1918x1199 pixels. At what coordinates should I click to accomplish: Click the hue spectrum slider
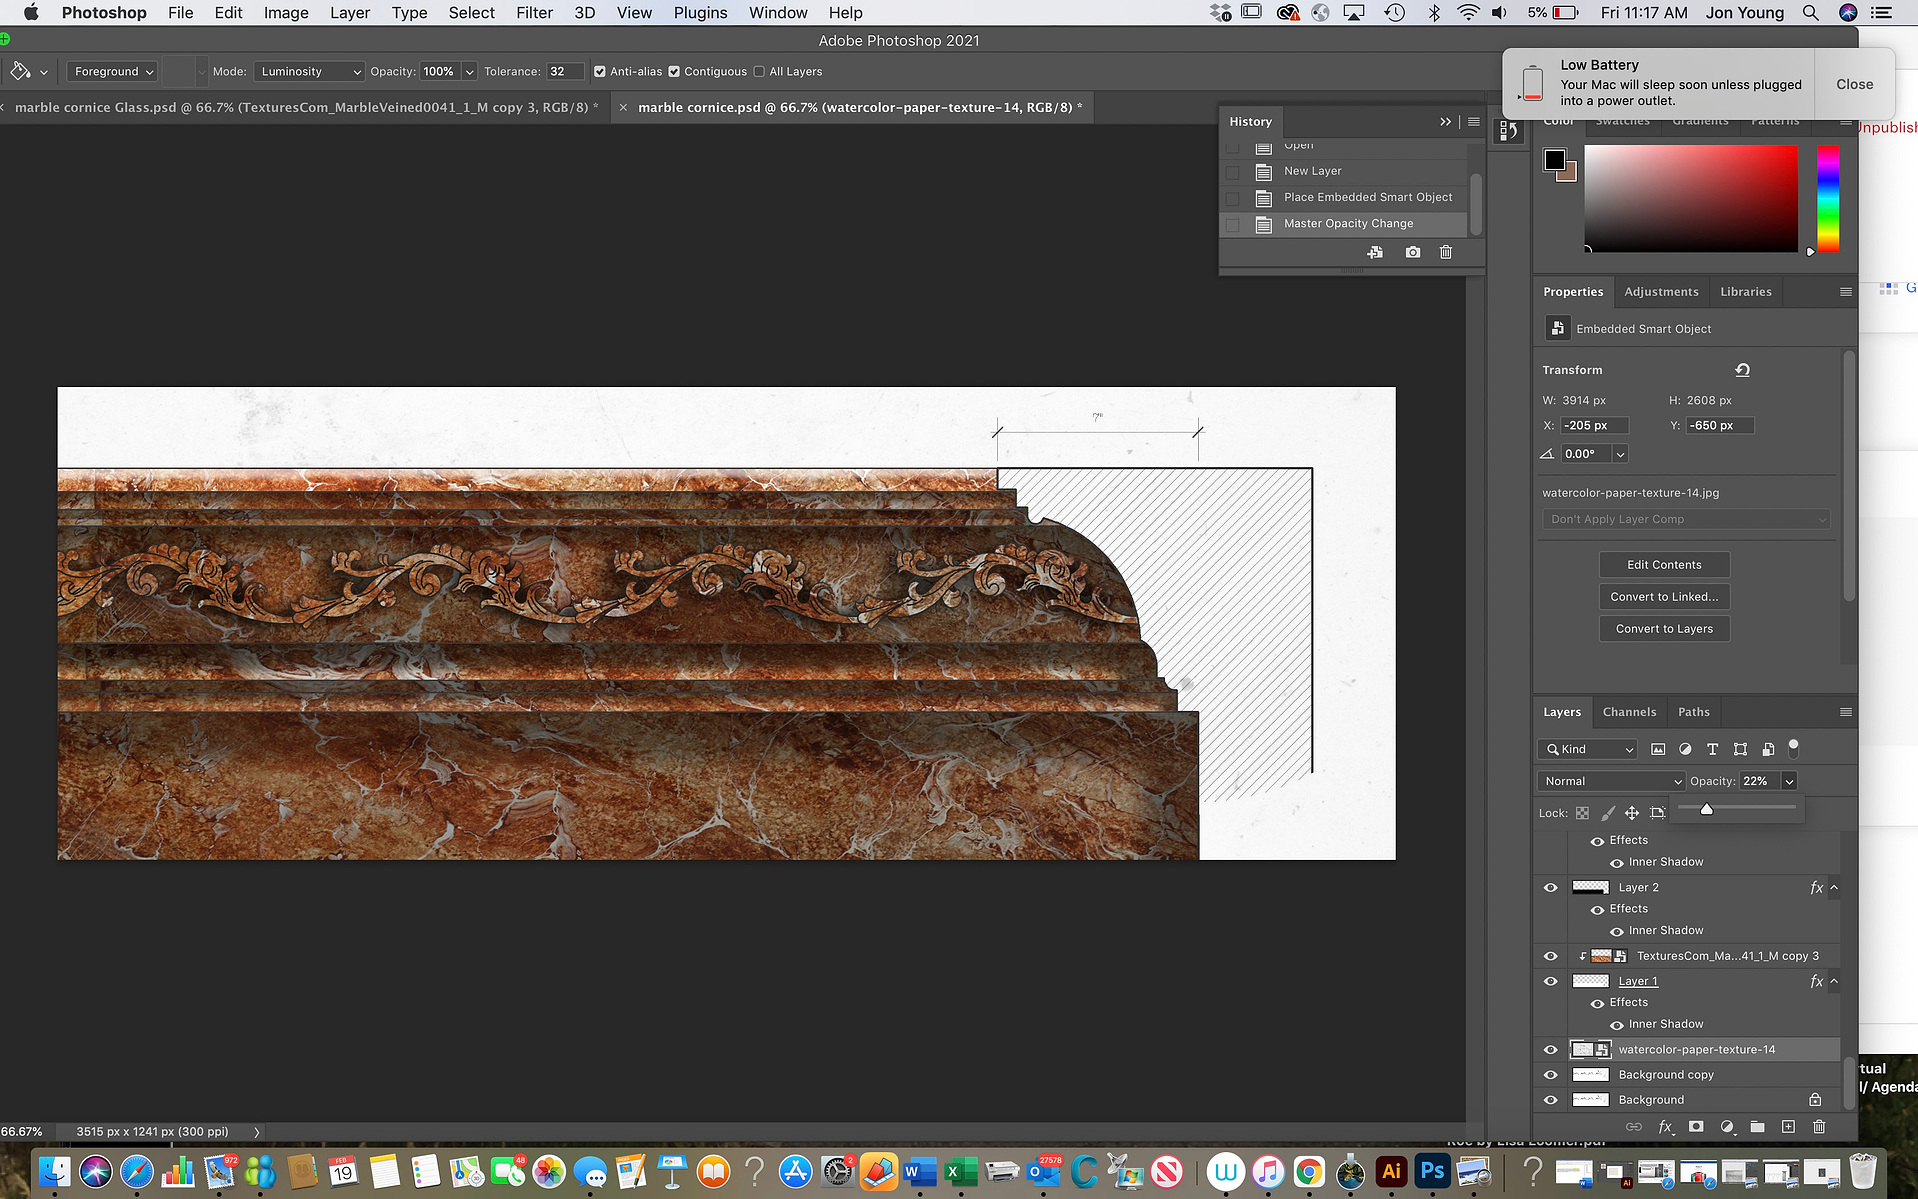(1828, 198)
